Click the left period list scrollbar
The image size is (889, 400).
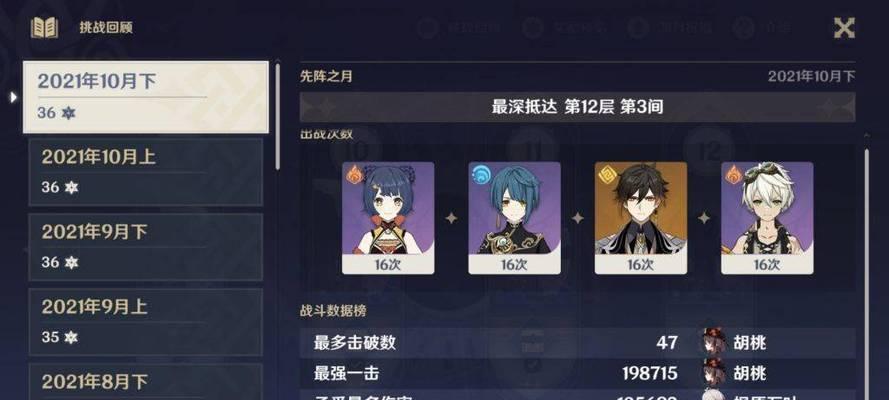277,116
